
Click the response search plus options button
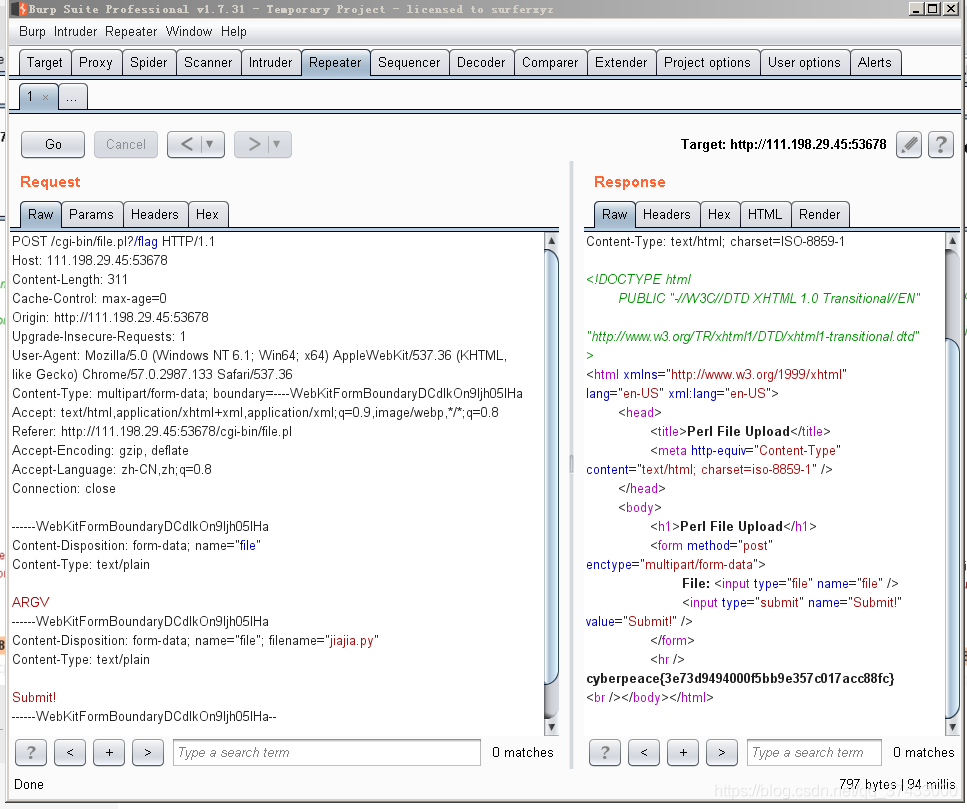point(683,752)
